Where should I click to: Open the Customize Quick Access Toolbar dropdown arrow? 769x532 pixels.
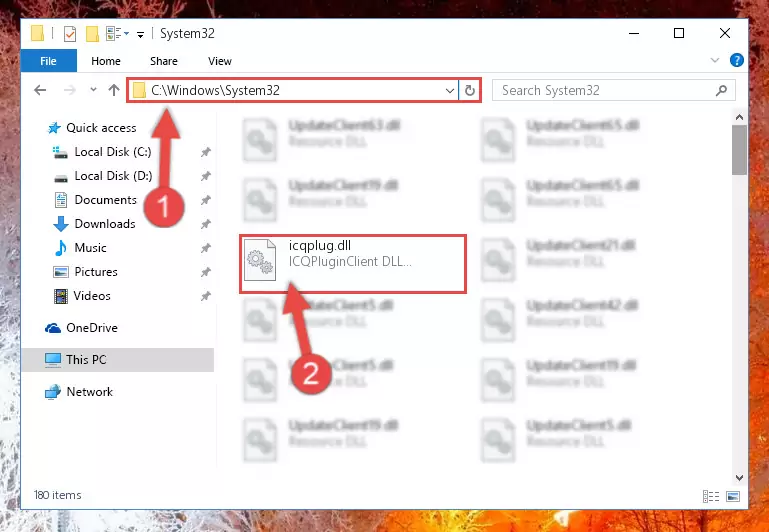click(140, 34)
